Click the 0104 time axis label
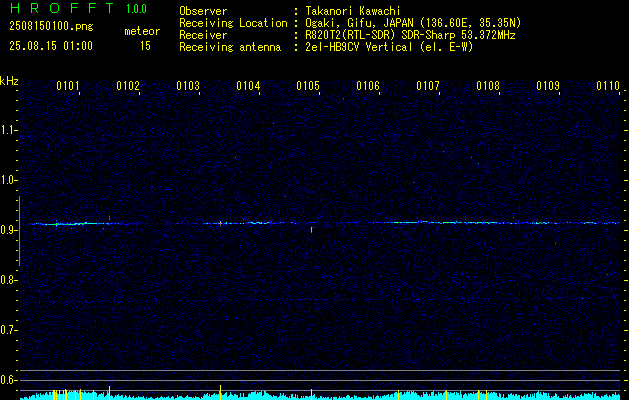The height and width of the screenshot is (400, 629). 248,86
